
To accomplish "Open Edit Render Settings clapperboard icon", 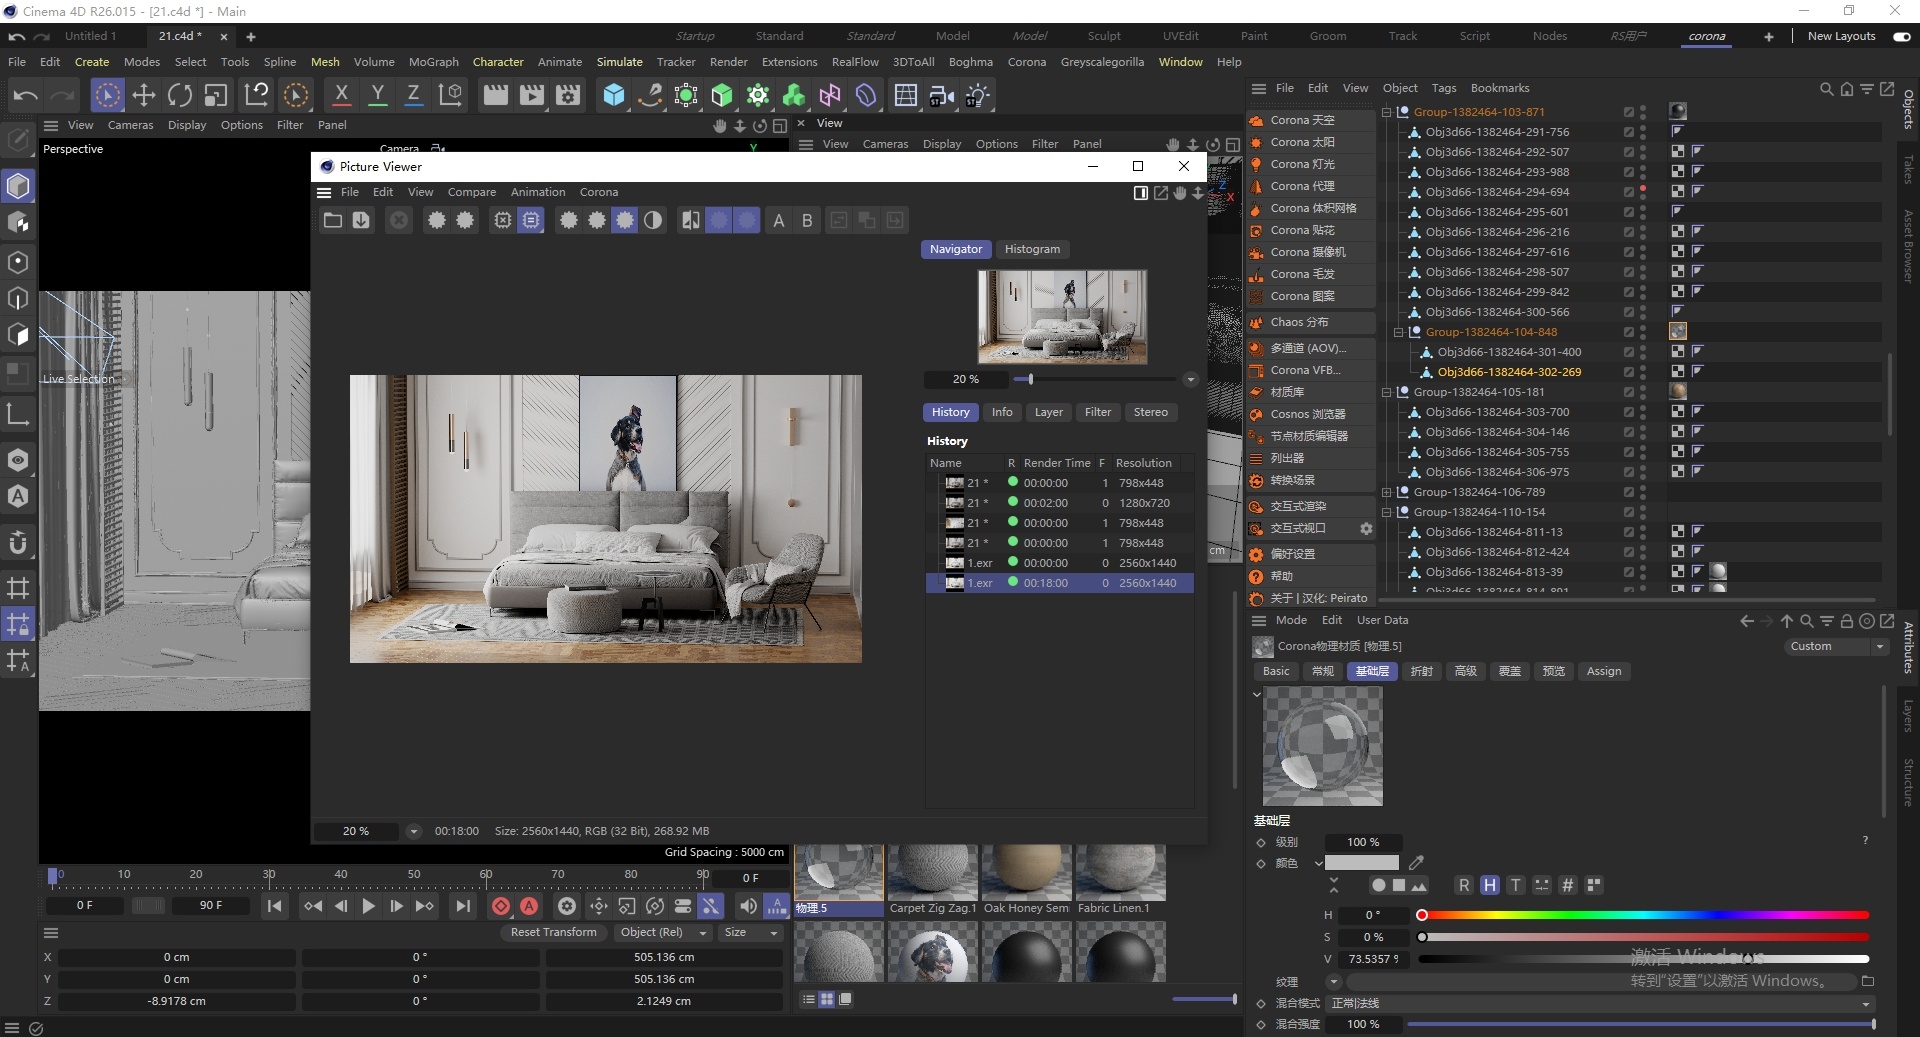I will [x=568, y=95].
